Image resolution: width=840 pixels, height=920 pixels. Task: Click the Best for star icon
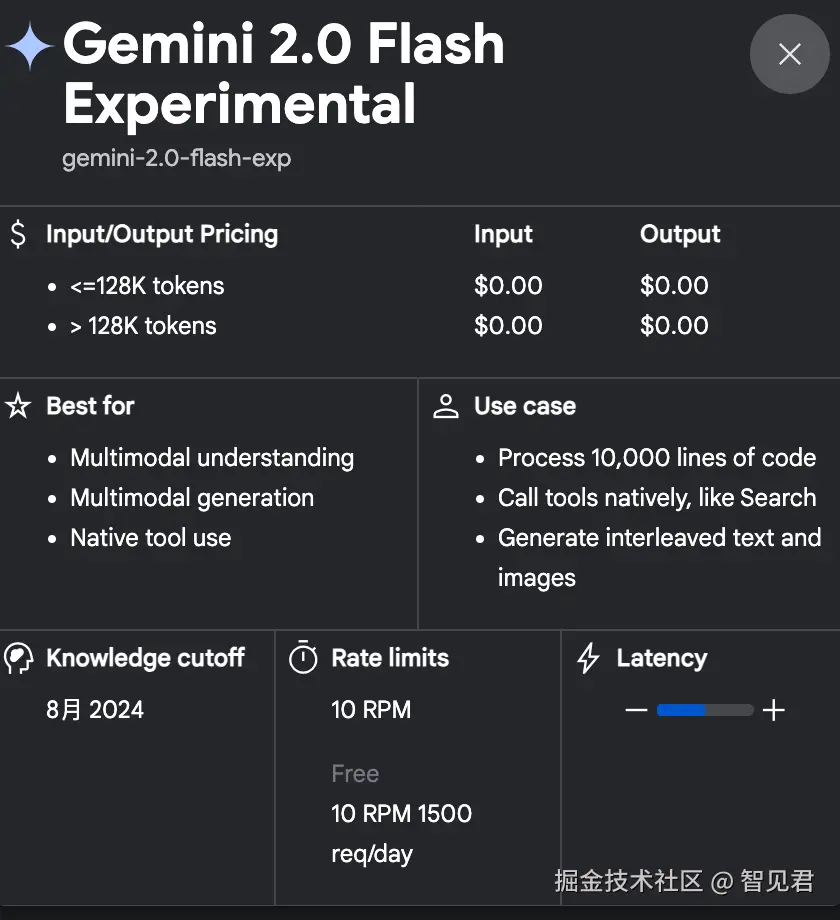[x=18, y=406]
